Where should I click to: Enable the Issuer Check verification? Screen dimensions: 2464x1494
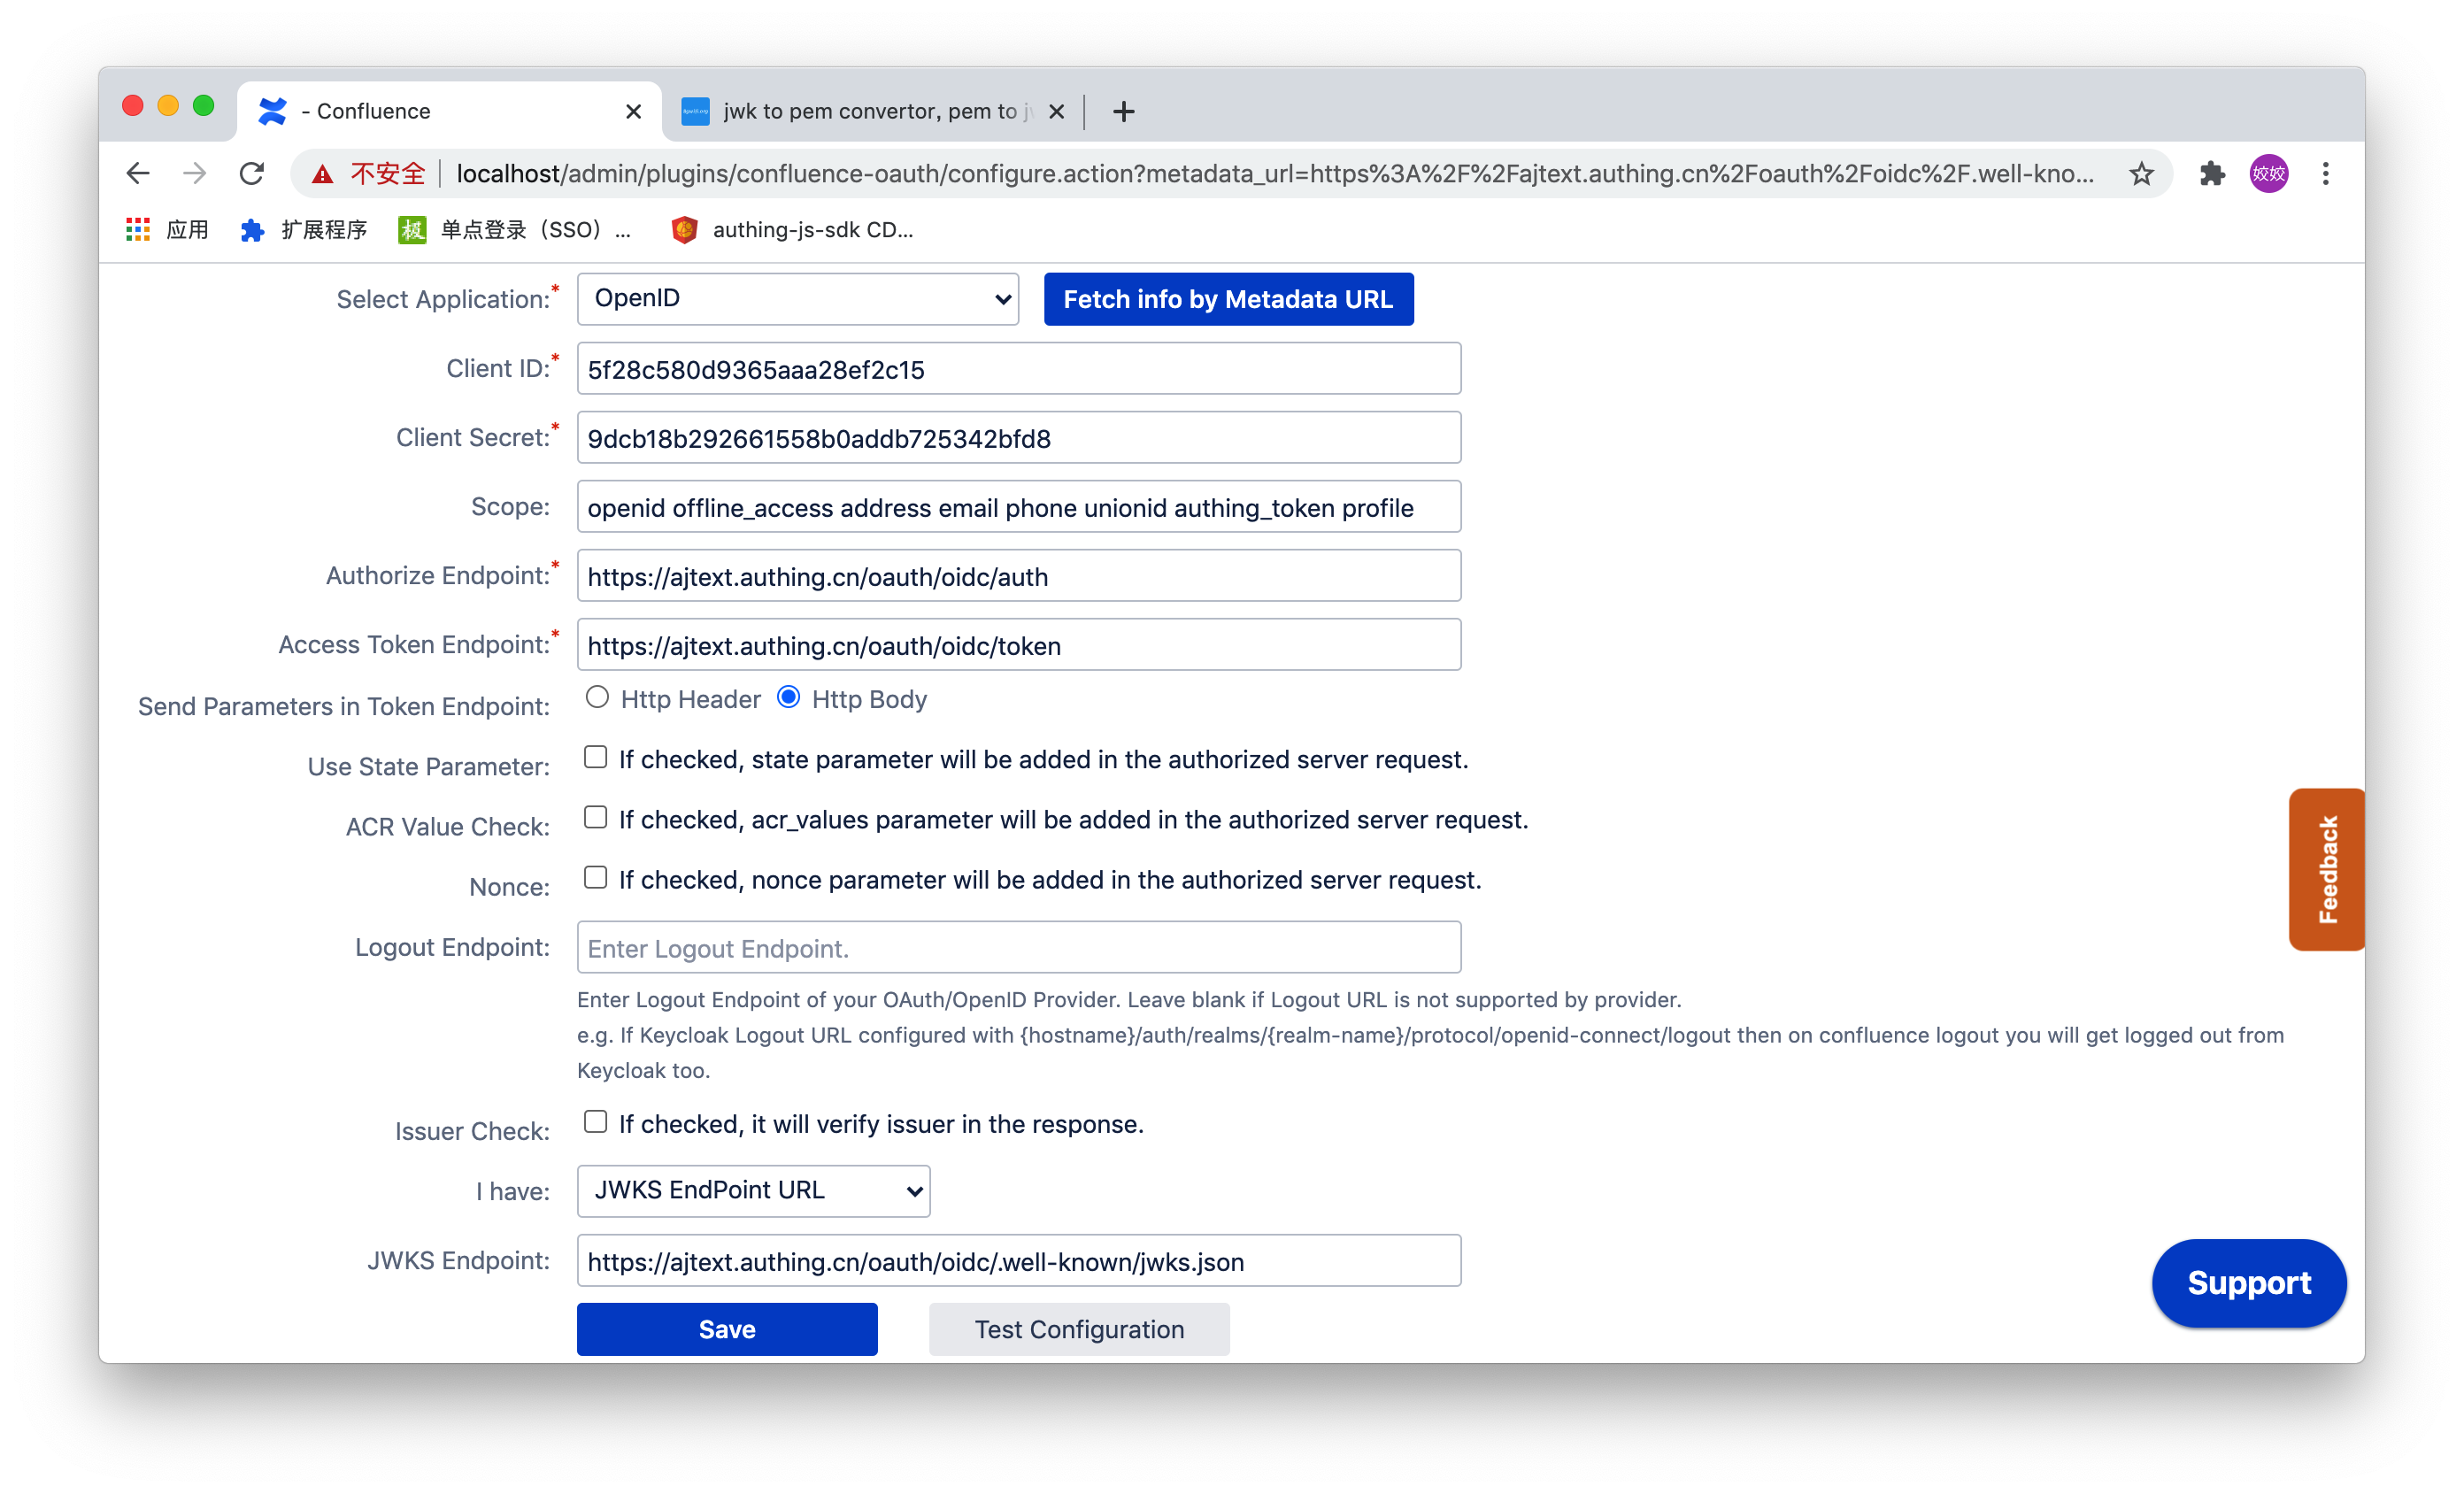click(595, 1121)
